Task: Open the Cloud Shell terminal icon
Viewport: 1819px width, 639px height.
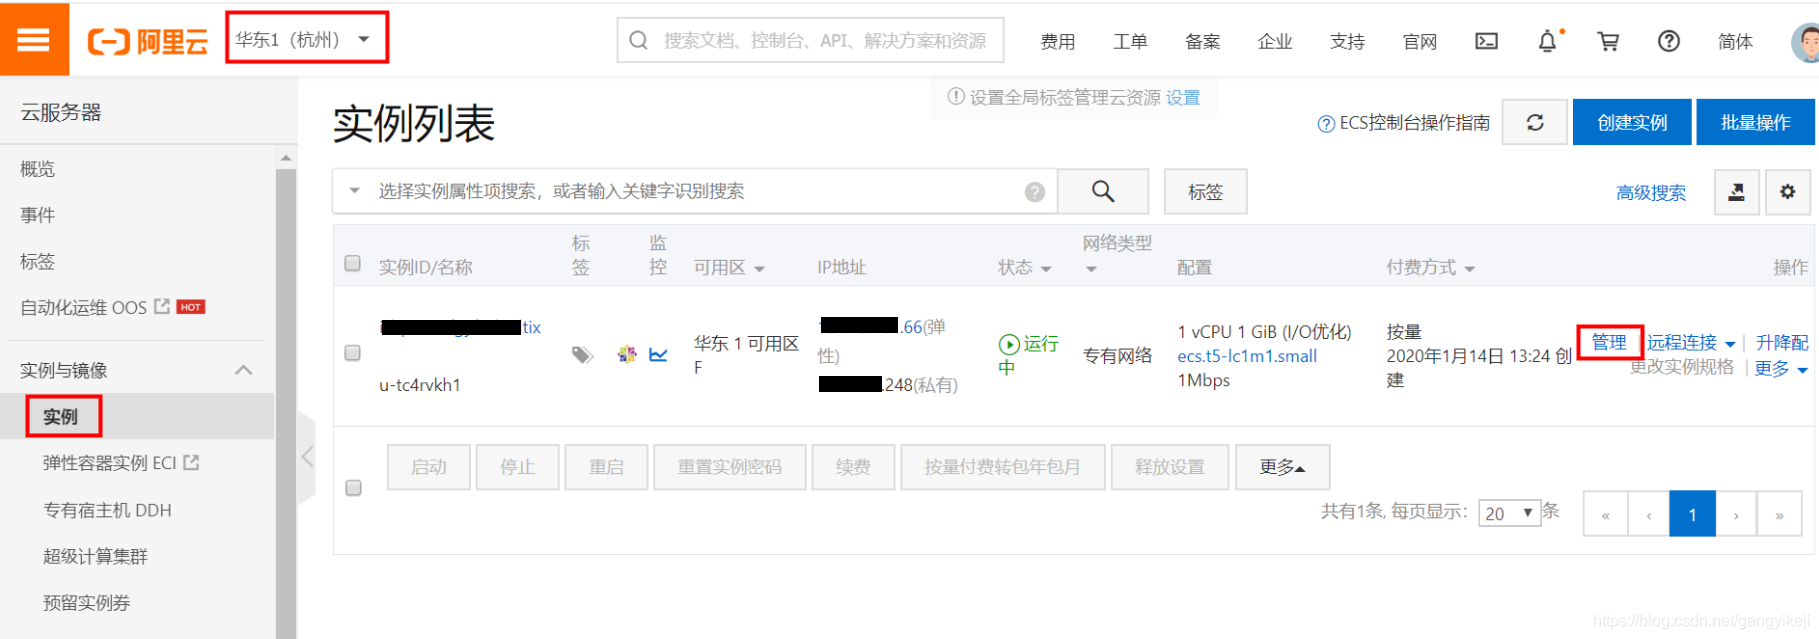Action: tap(1486, 41)
